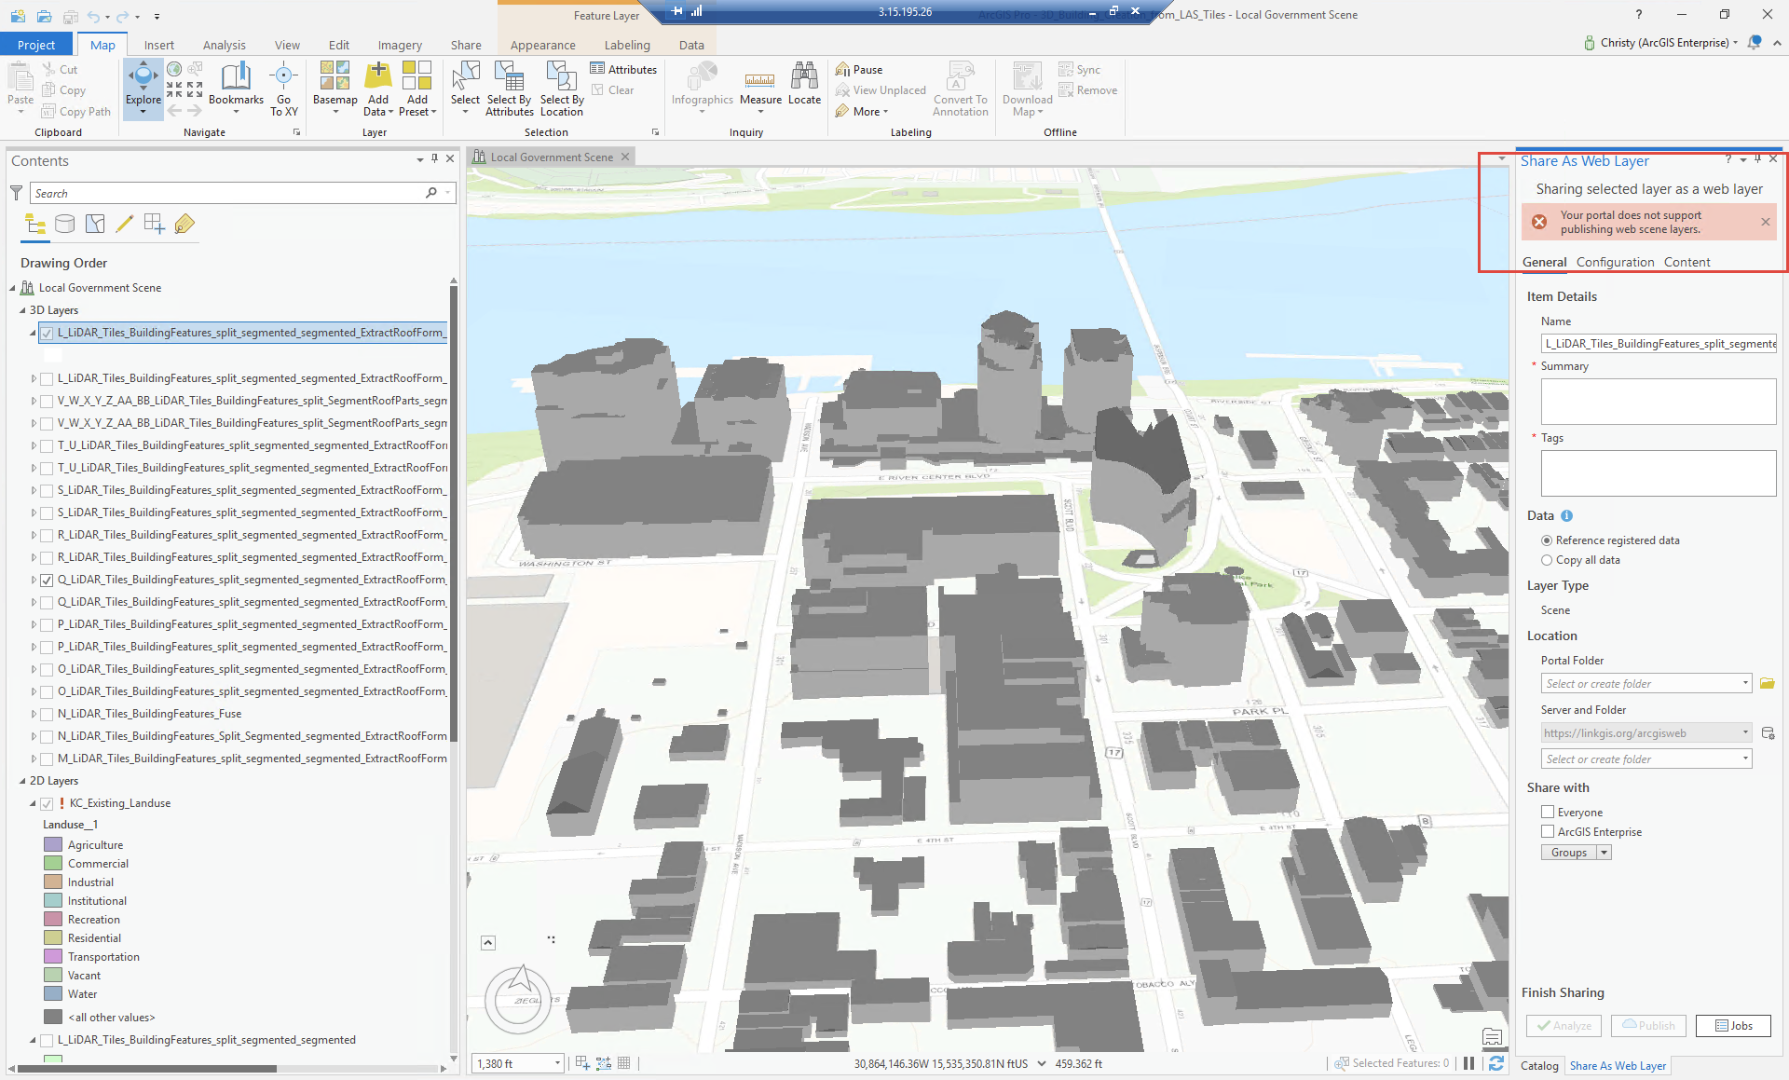Uncheck the KC_Existing_Landuse layer visibility
The image size is (1789, 1080).
click(47, 803)
